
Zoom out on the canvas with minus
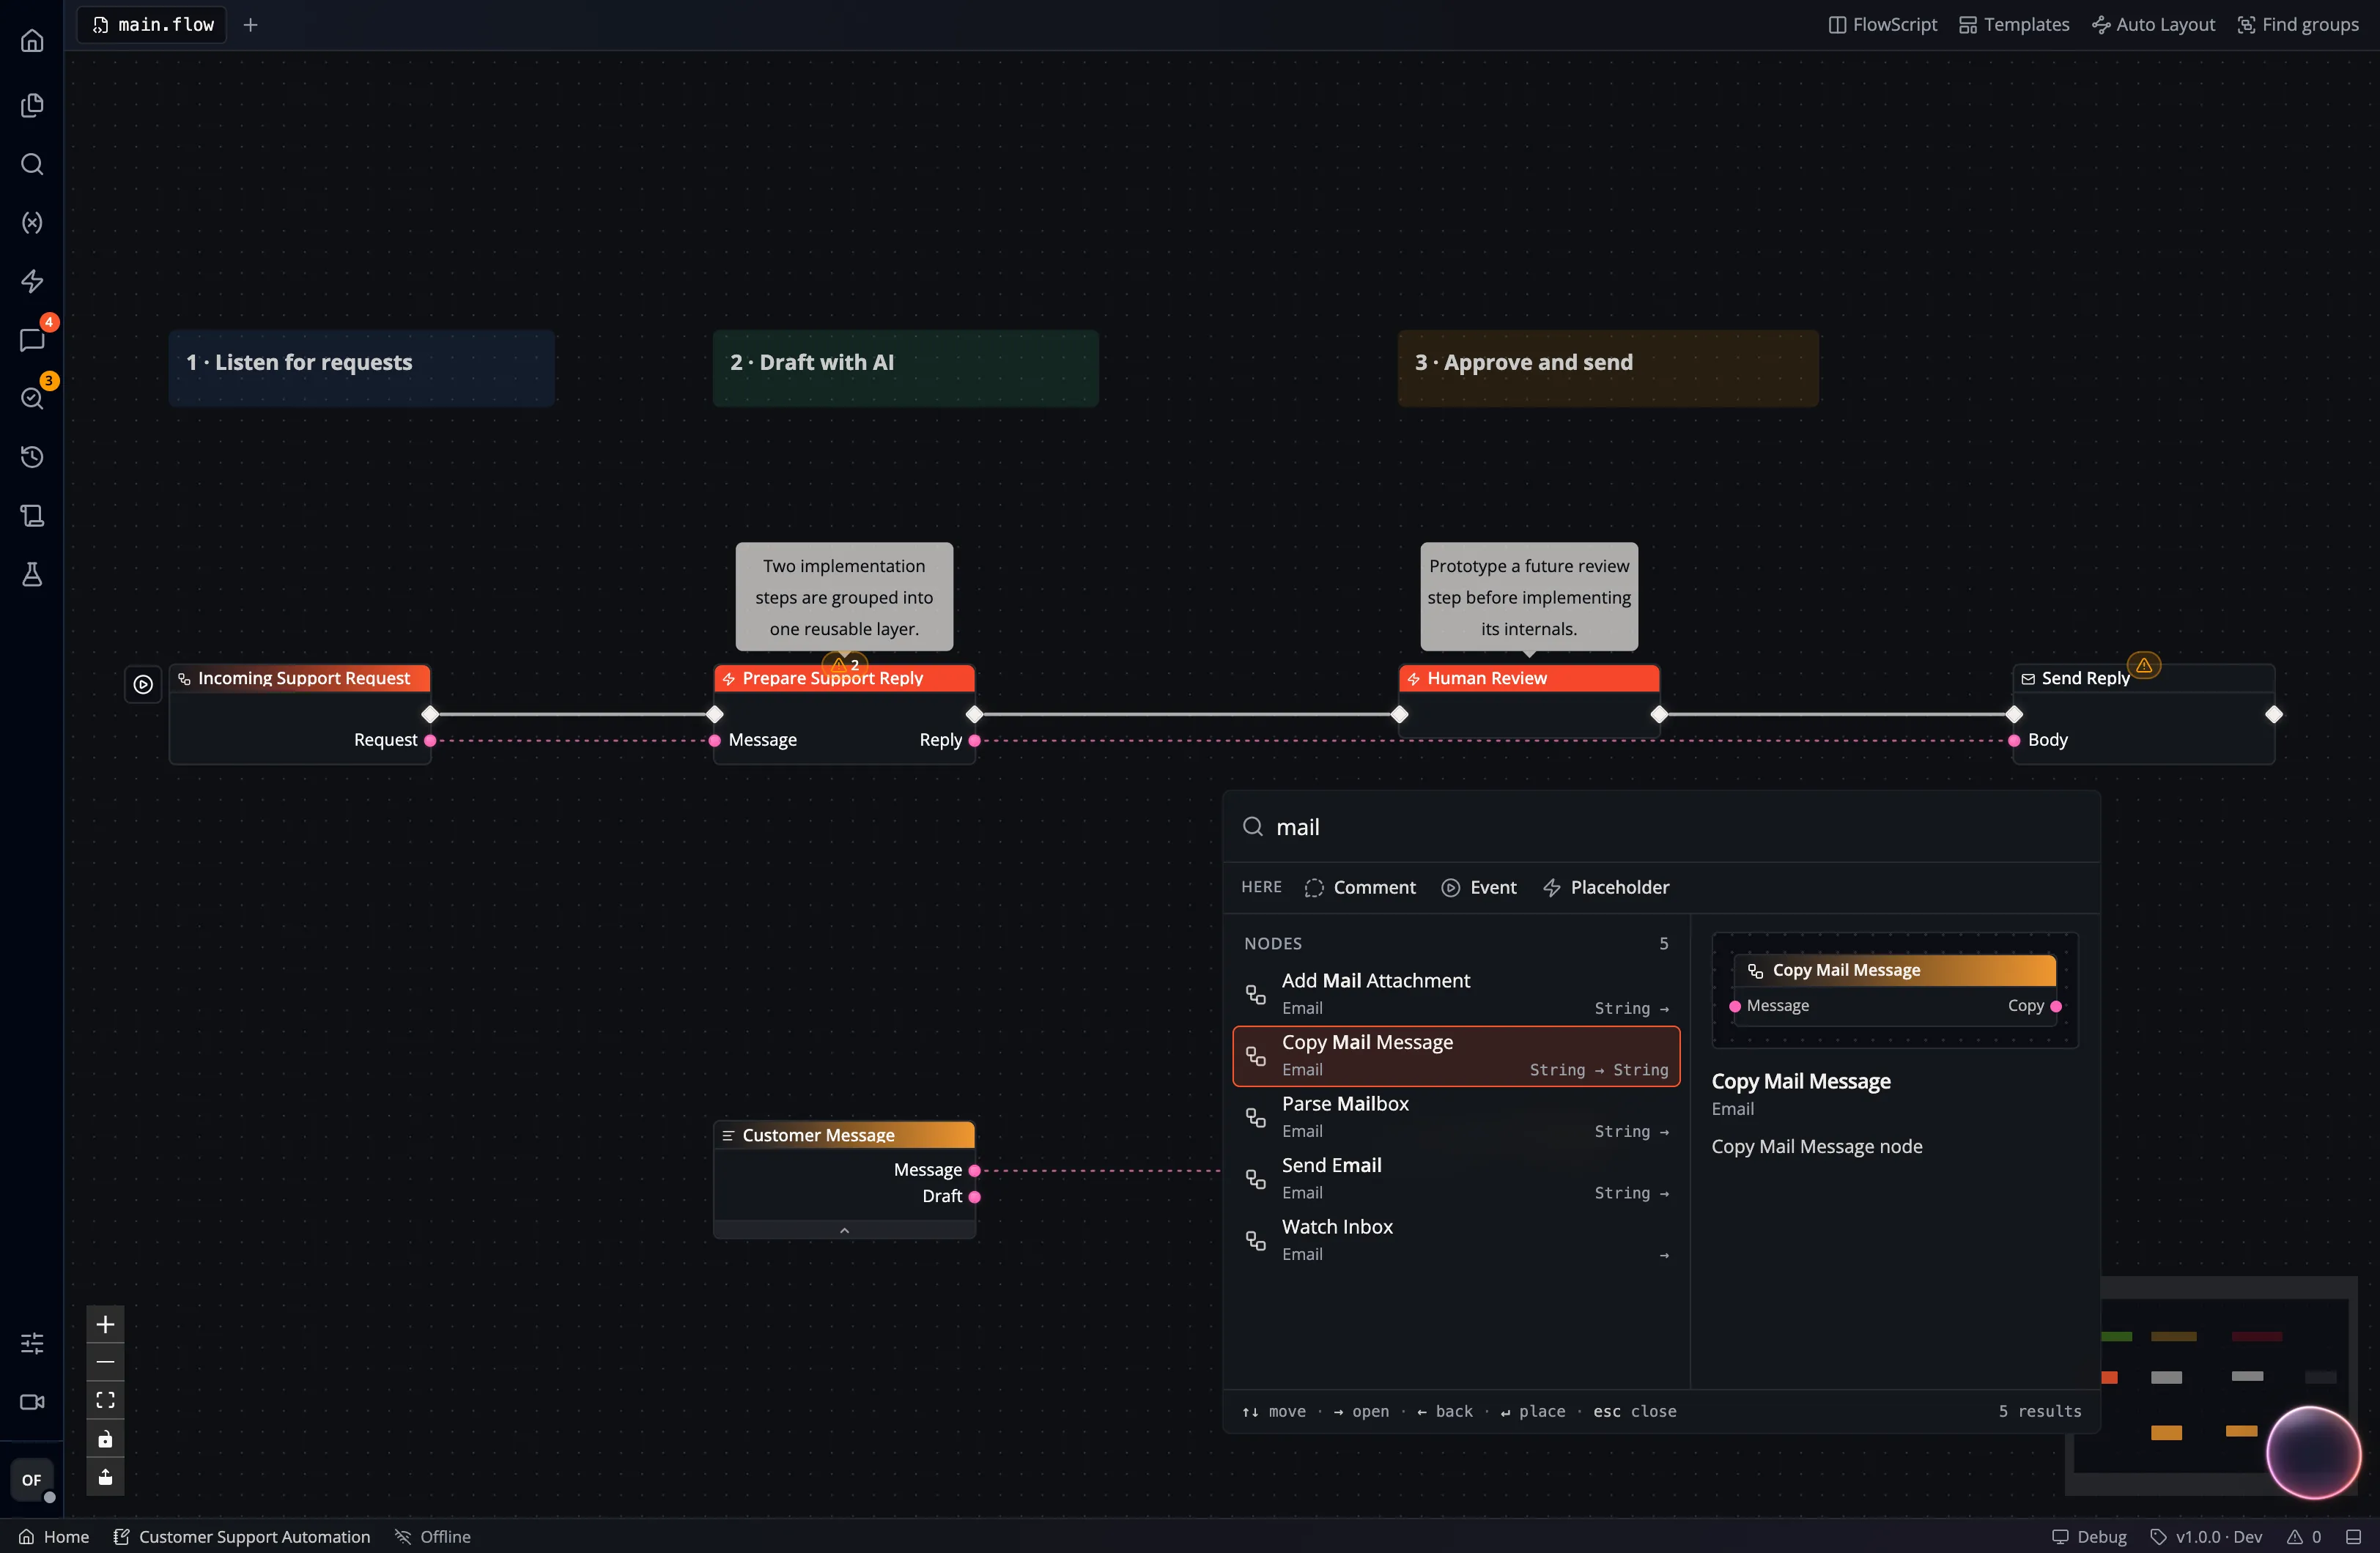(105, 1362)
